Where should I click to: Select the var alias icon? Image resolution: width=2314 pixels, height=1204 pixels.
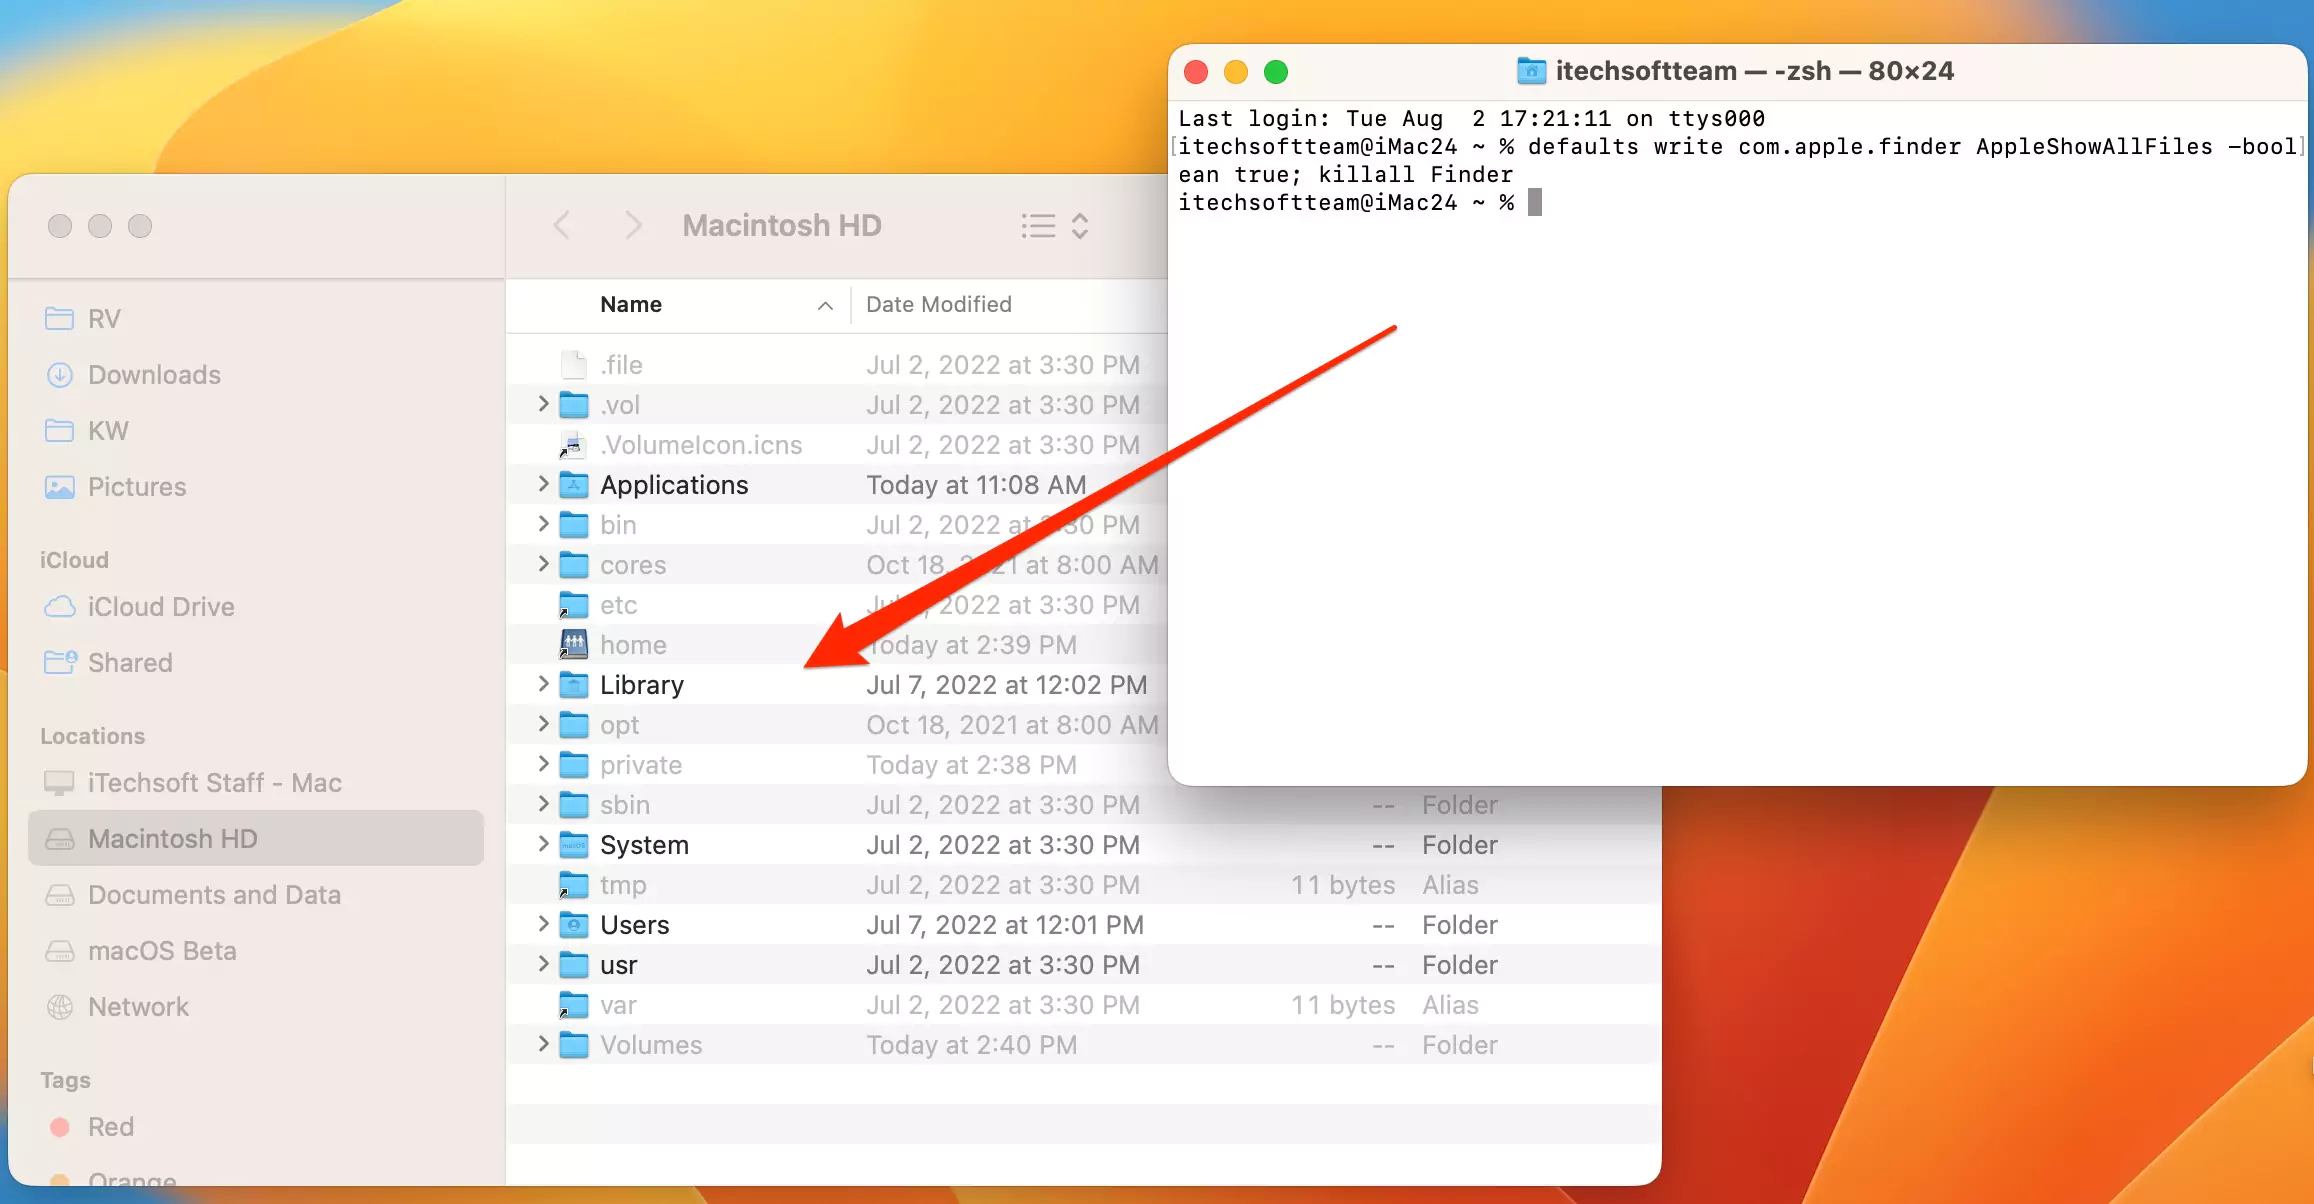pyautogui.click(x=573, y=1005)
